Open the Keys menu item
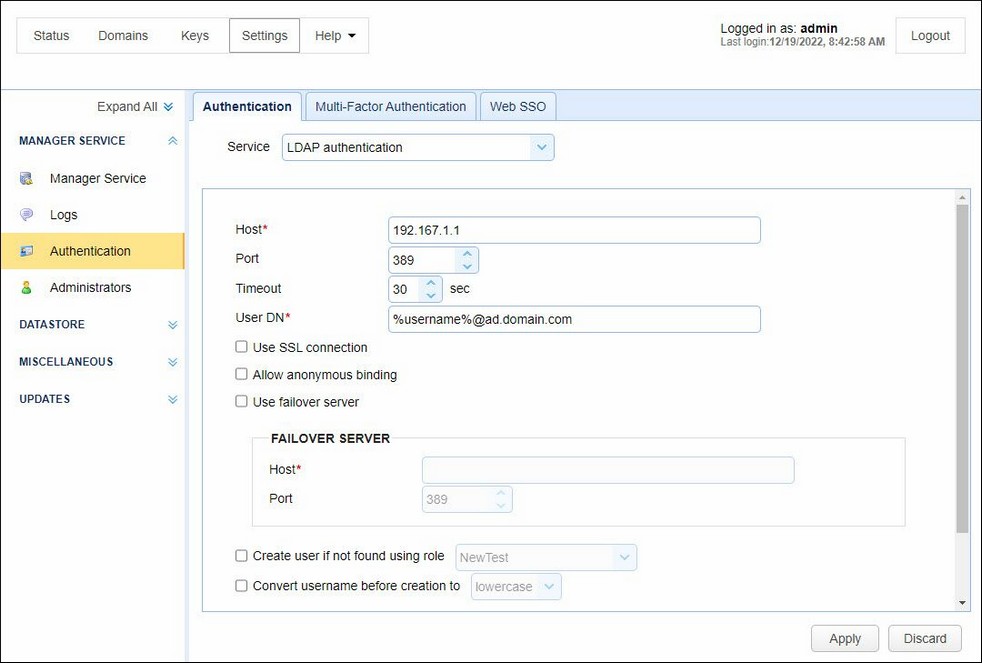Screen dimensions: 982x663 click(195, 36)
